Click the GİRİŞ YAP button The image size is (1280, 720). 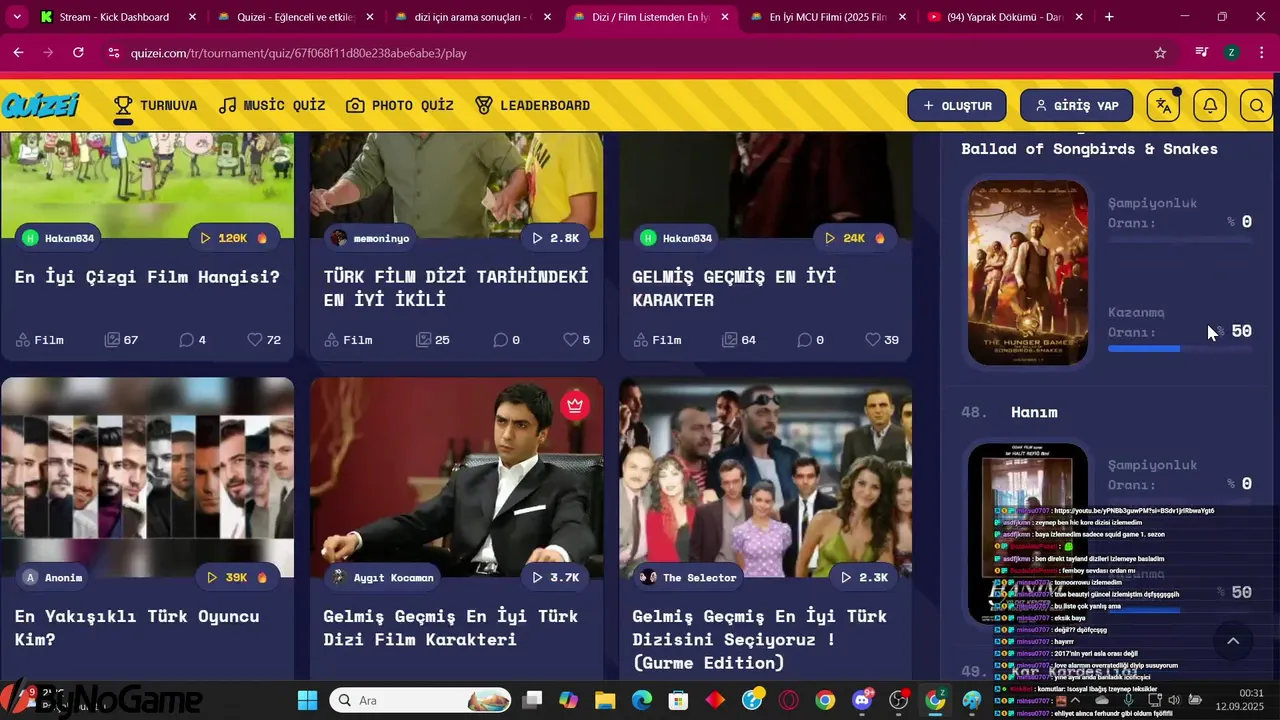pos(1076,105)
